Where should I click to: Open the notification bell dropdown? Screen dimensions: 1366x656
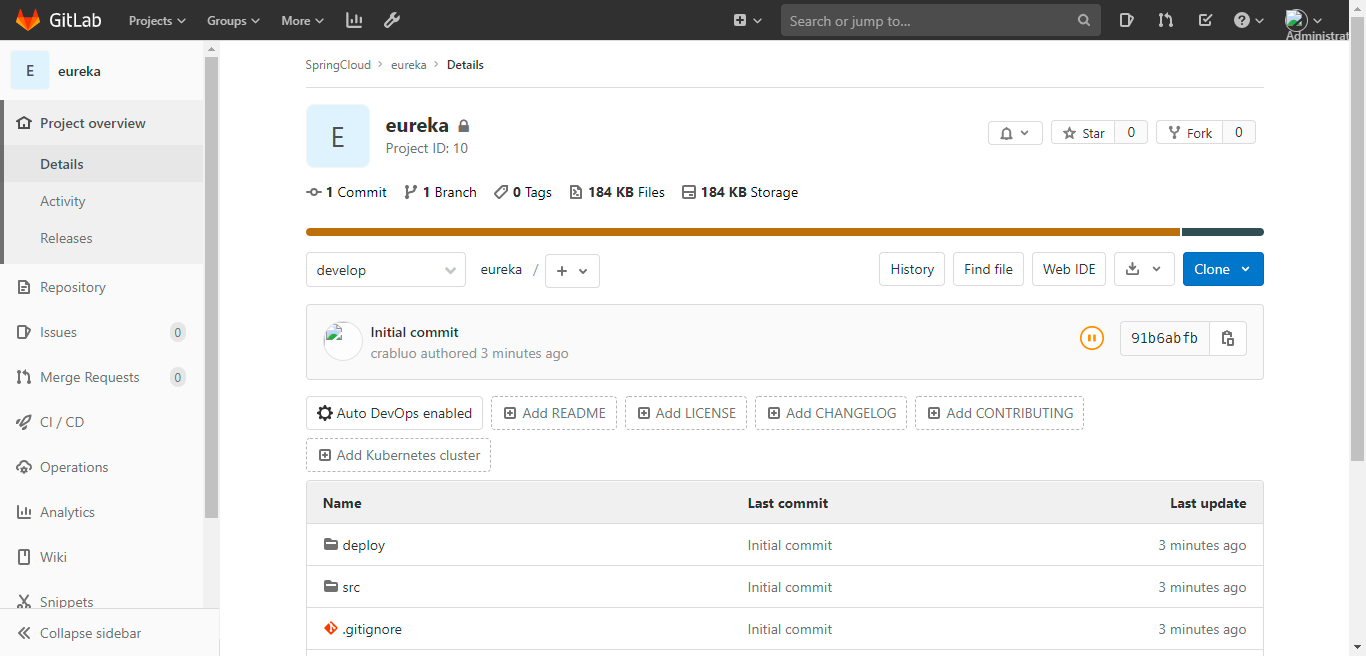pyautogui.click(x=1015, y=133)
